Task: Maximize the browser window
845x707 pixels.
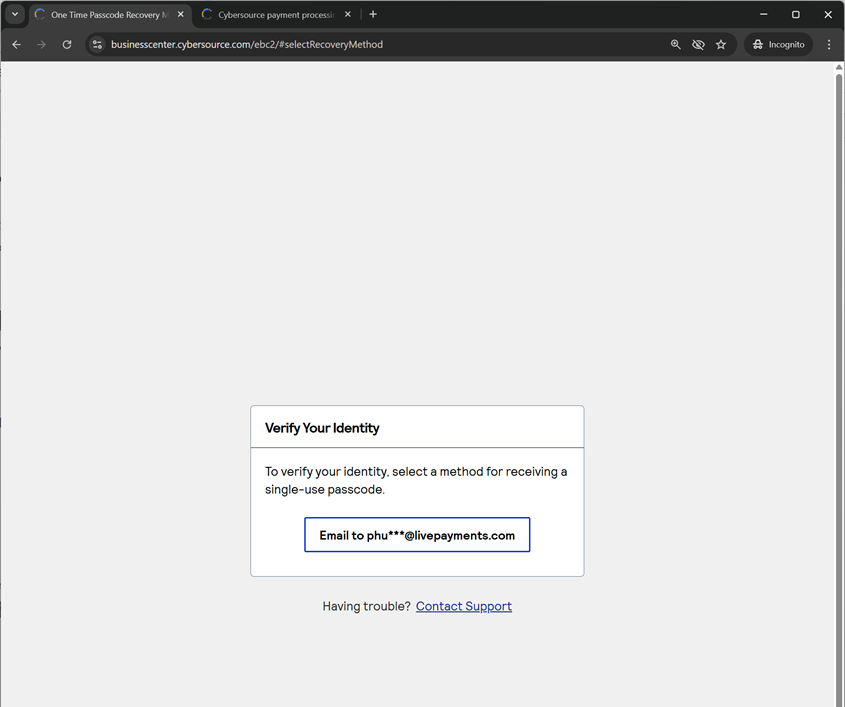Action: click(x=796, y=15)
